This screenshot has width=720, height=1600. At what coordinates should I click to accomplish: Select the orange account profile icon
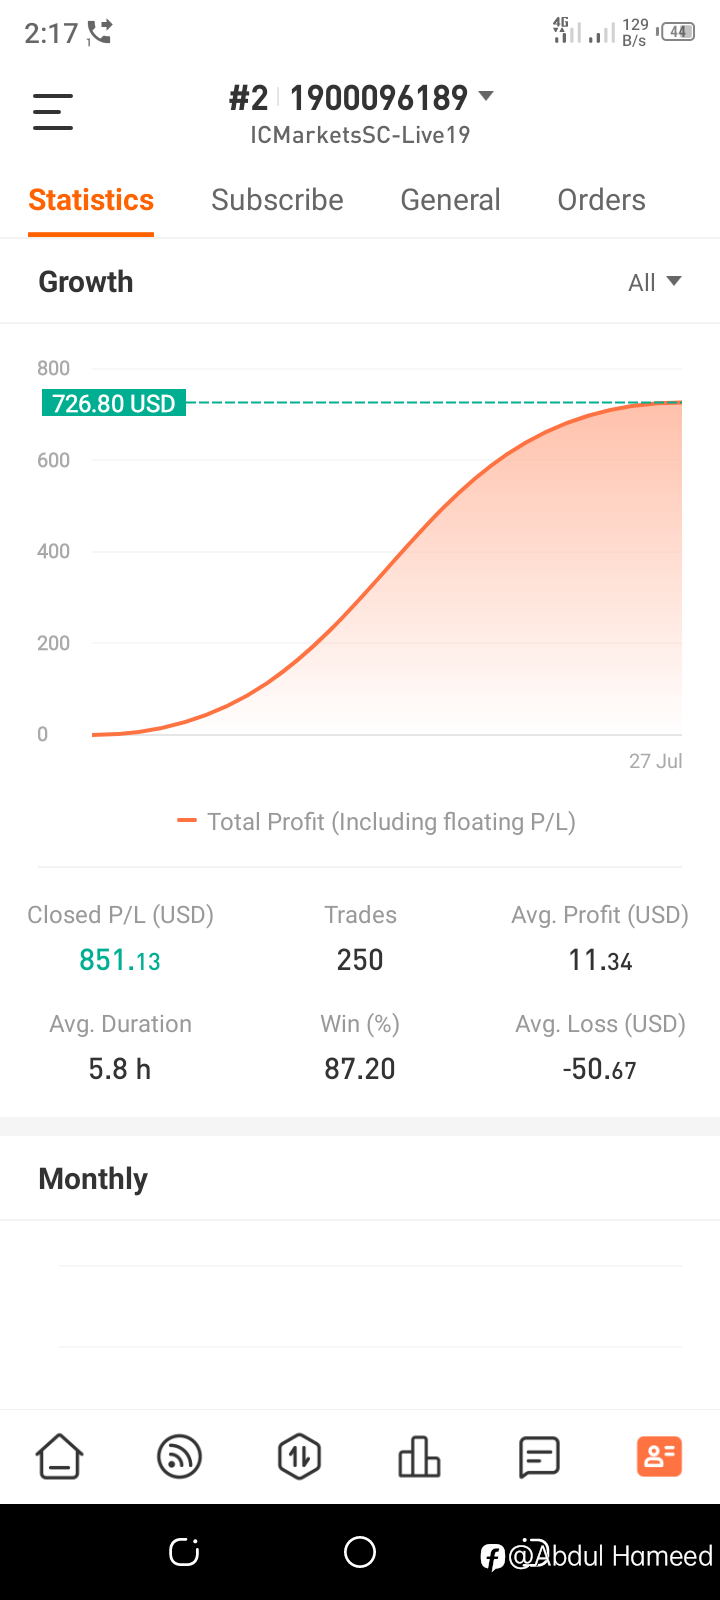pyautogui.click(x=659, y=1456)
